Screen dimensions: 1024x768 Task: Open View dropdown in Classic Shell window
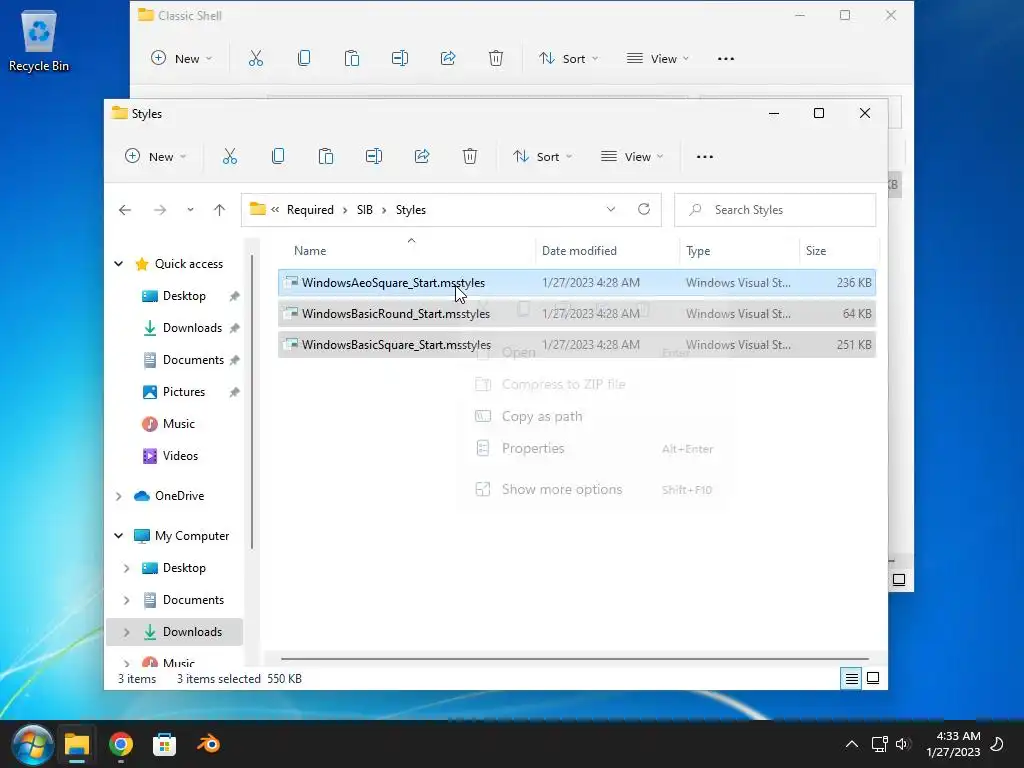coord(658,59)
